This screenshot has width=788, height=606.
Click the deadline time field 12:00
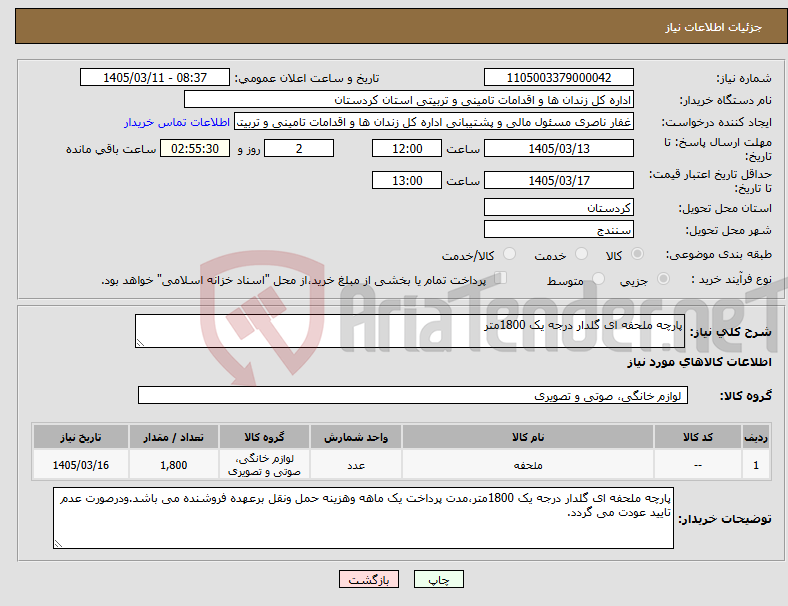(x=407, y=148)
